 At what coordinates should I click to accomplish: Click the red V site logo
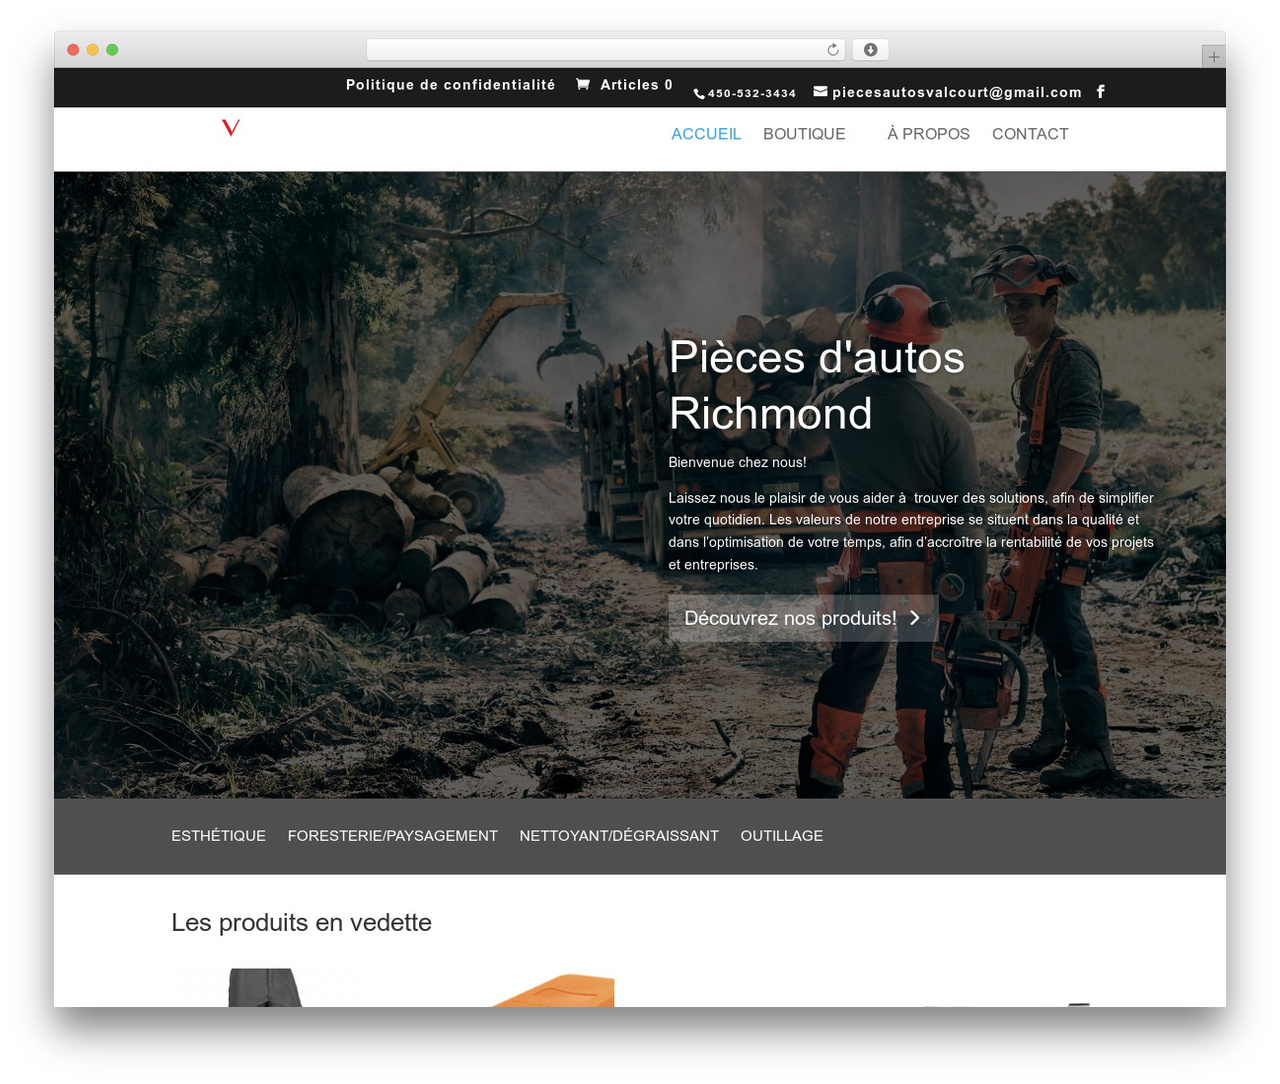(231, 127)
